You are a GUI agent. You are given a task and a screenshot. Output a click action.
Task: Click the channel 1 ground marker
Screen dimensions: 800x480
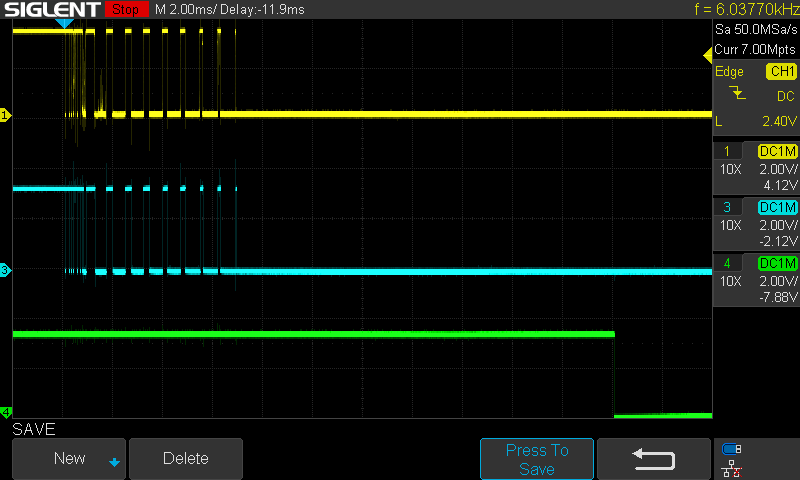point(5,115)
